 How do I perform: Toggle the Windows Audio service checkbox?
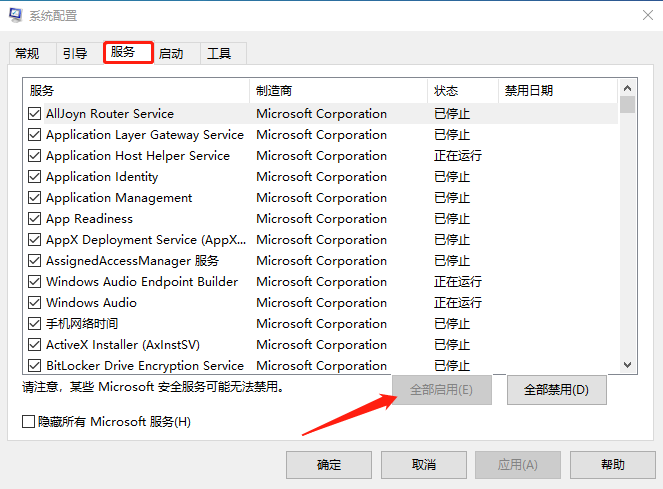[35, 303]
